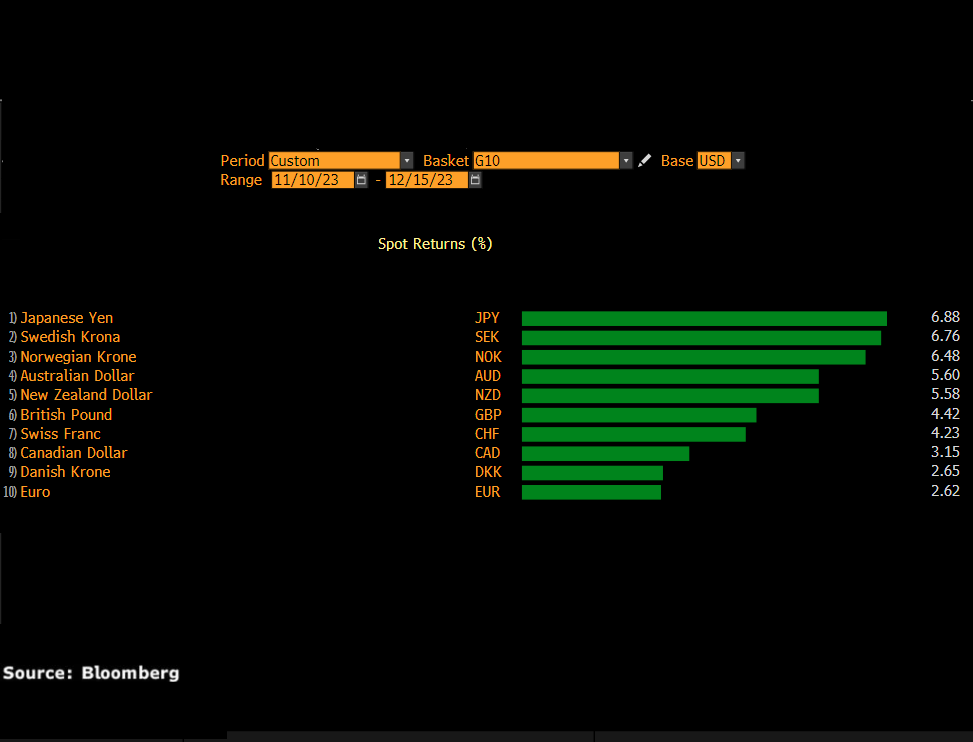973x742 pixels.
Task: Click the CHF ticker code
Action: point(487,434)
